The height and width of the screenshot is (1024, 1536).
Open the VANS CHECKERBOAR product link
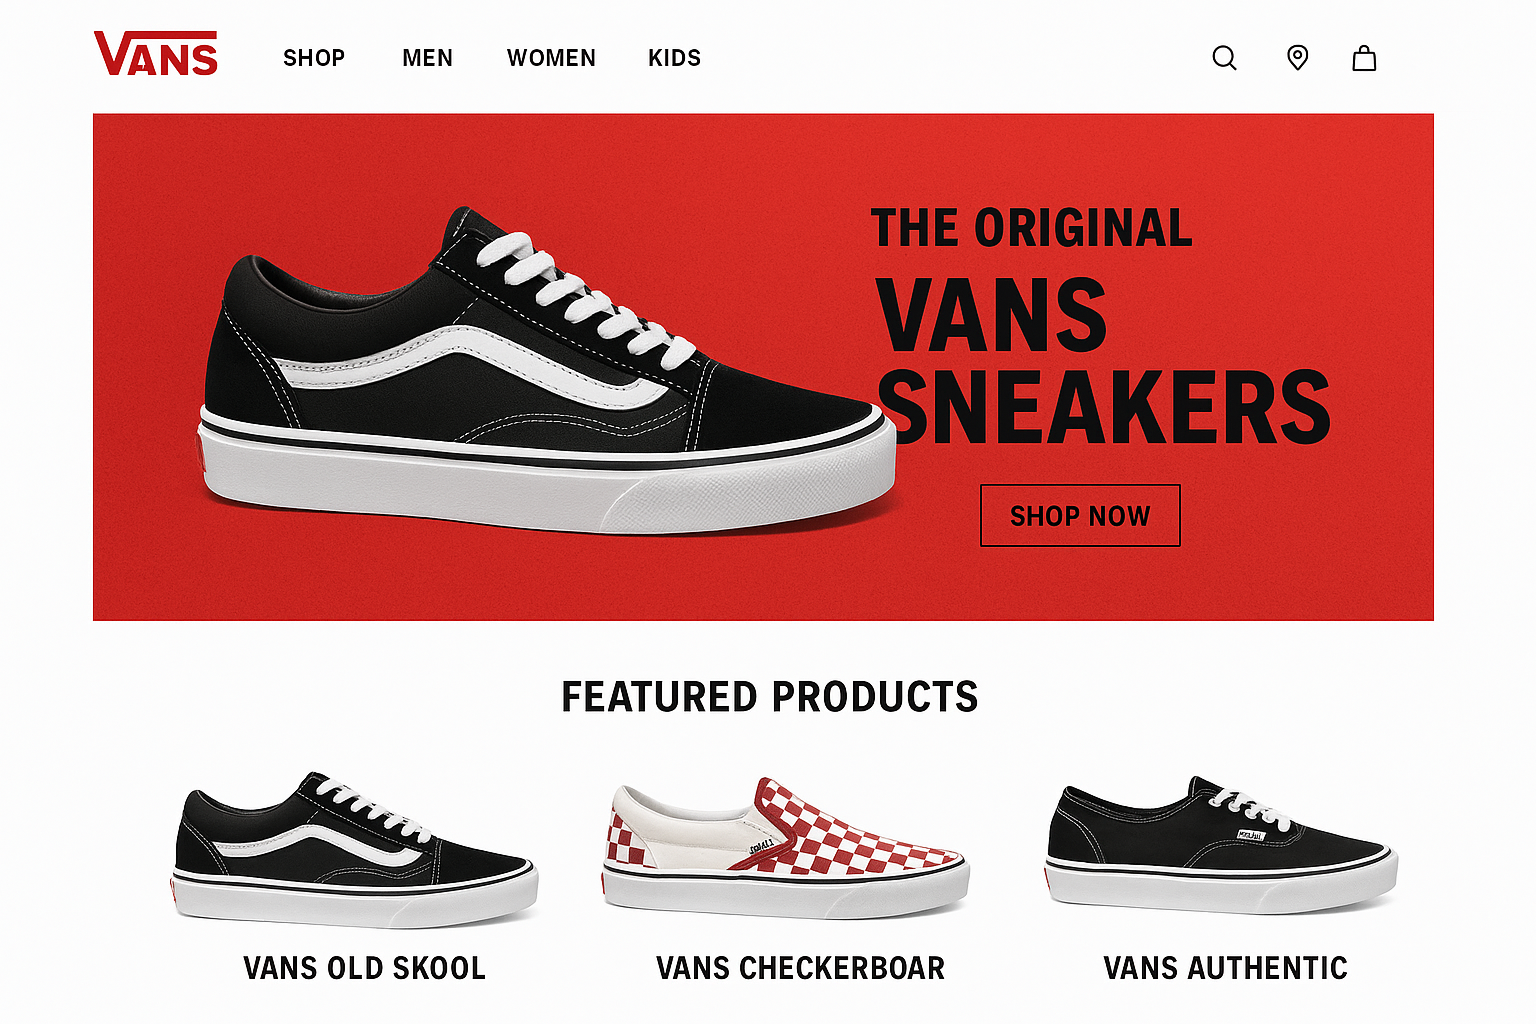[800, 968]
